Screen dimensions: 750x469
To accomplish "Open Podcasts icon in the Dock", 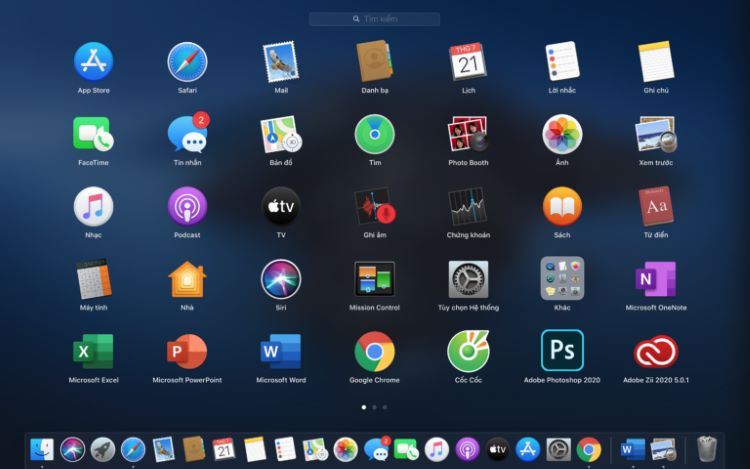I will point(467,450).
